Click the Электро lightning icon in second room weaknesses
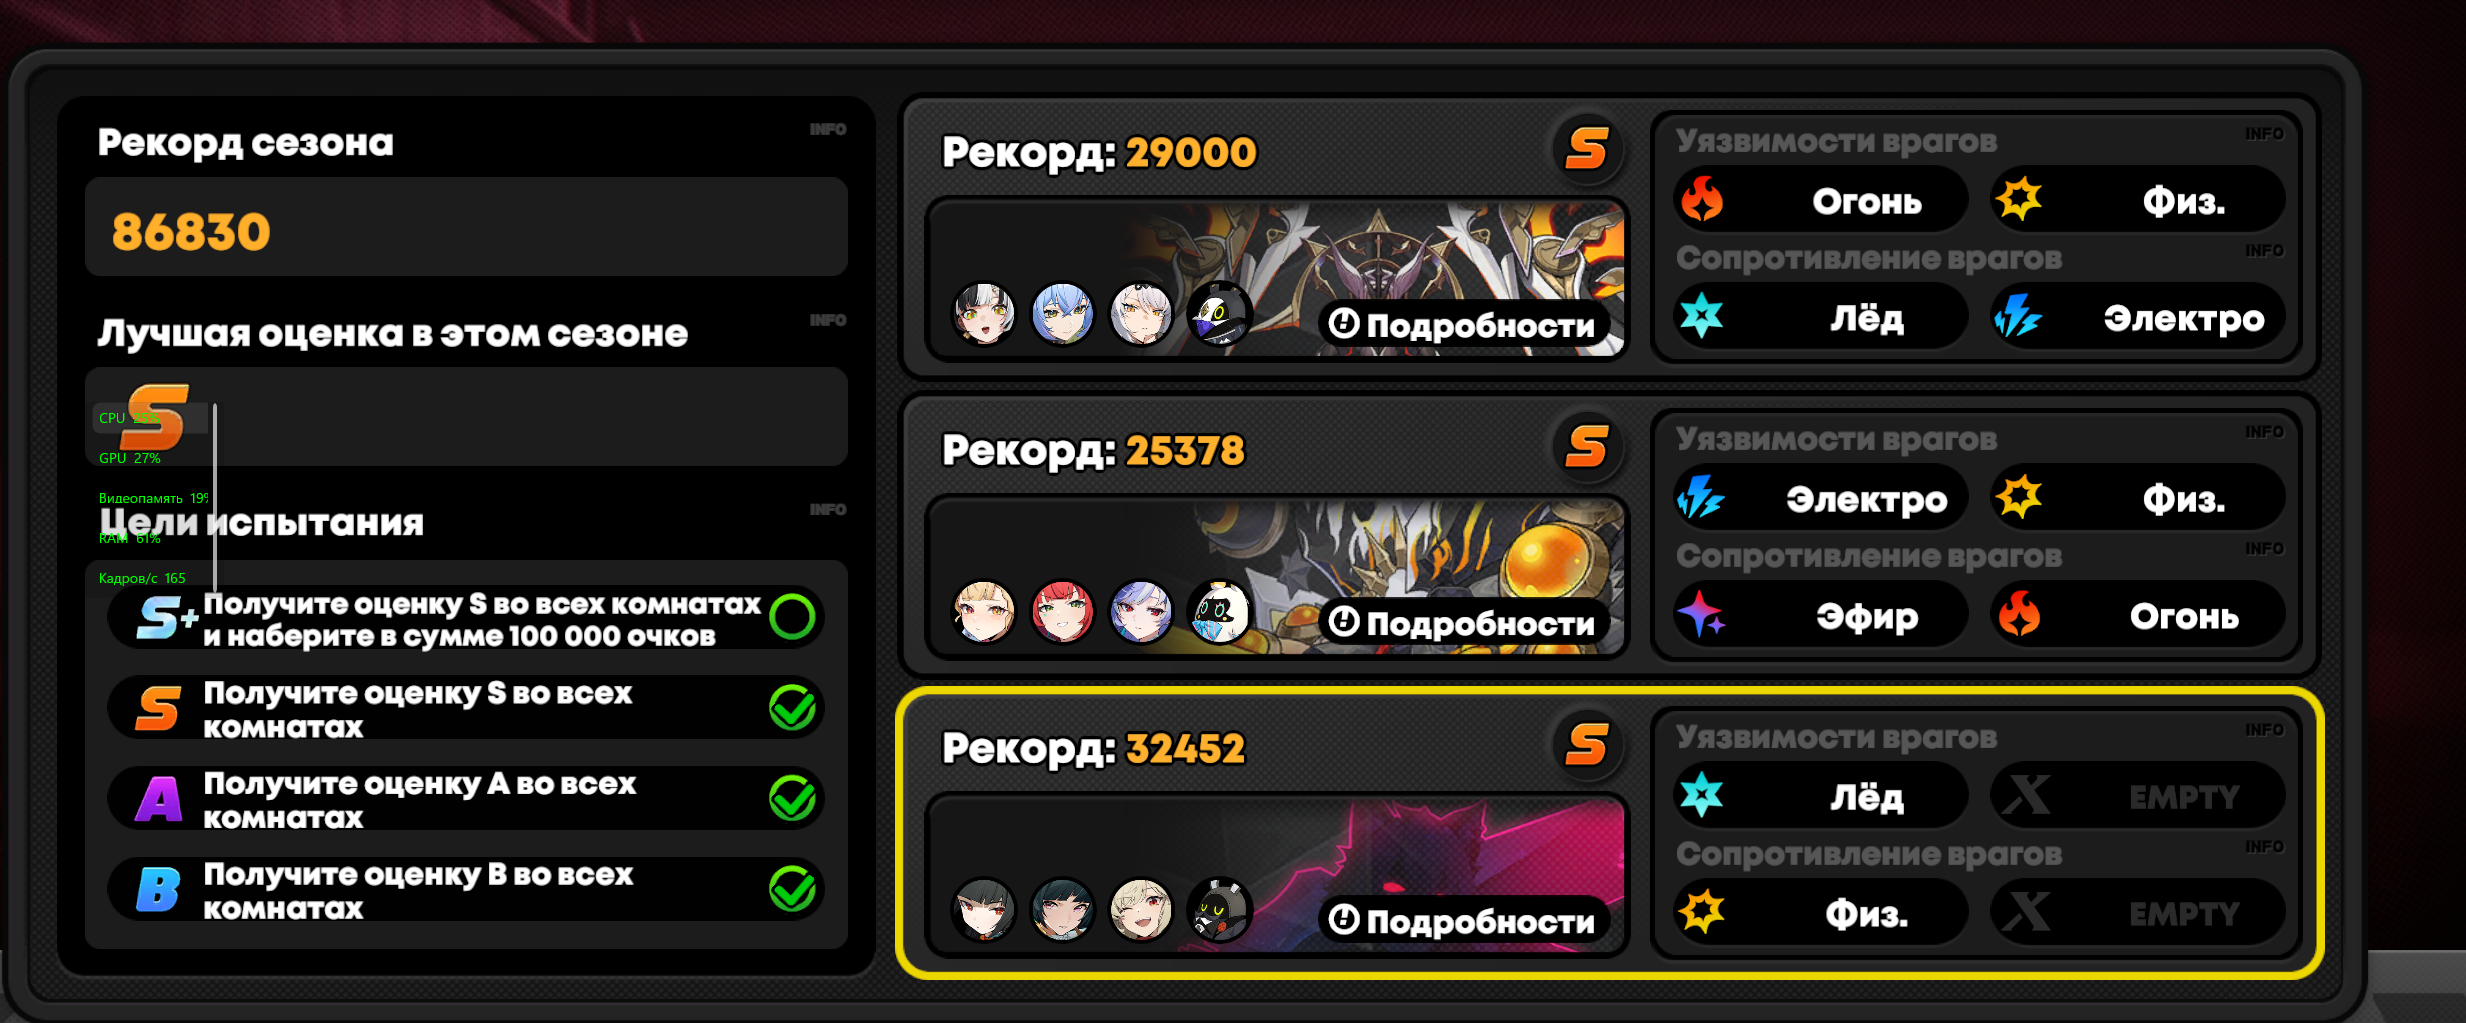 1702,498
